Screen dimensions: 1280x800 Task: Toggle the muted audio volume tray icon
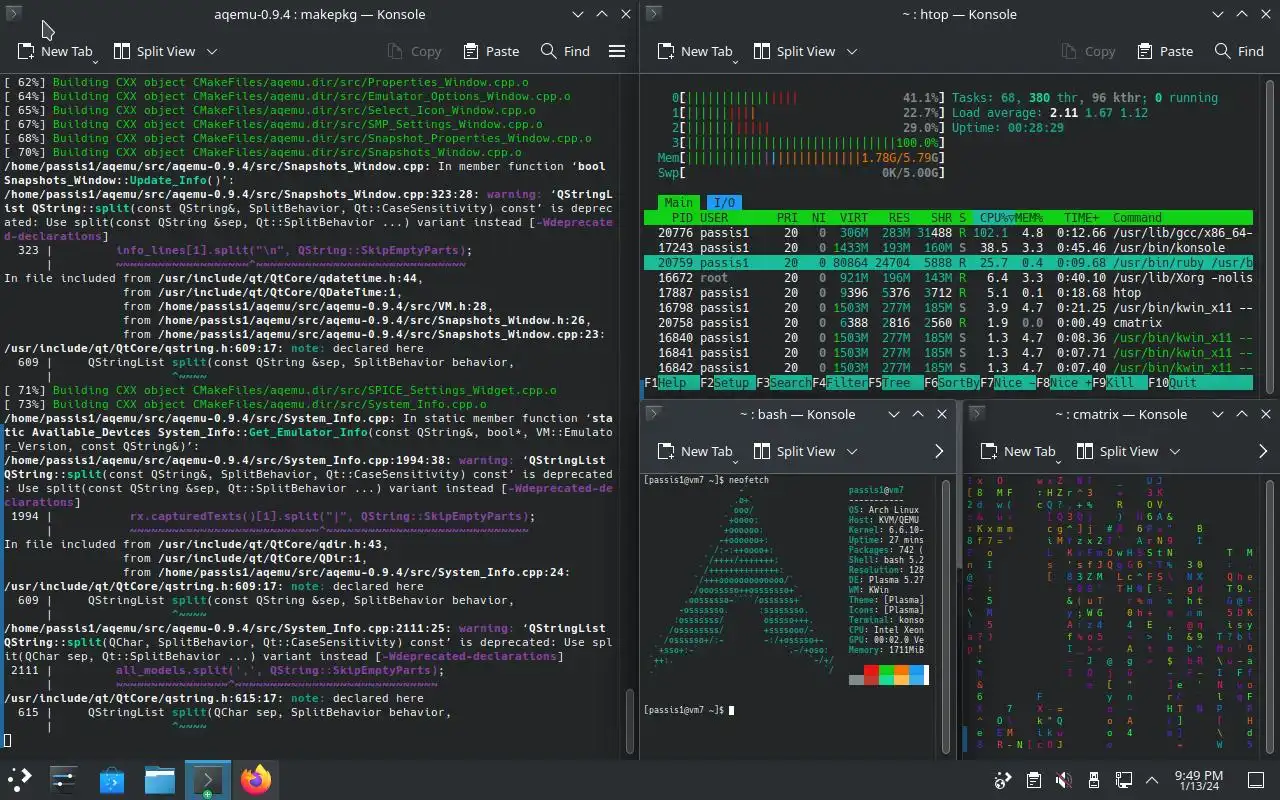[x=1064, y=780]
